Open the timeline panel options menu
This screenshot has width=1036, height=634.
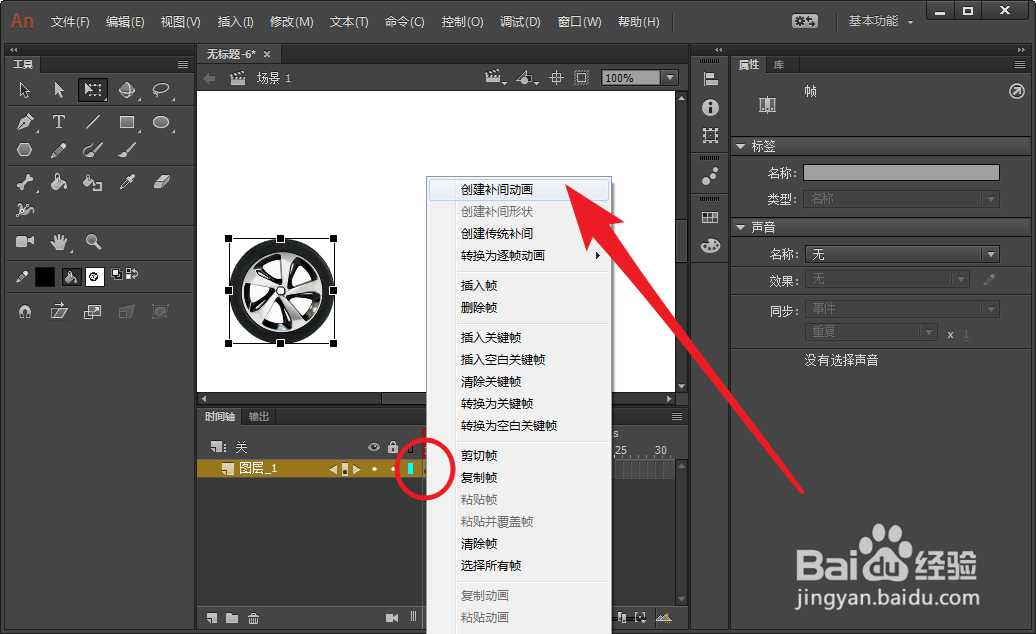[677, 416]
